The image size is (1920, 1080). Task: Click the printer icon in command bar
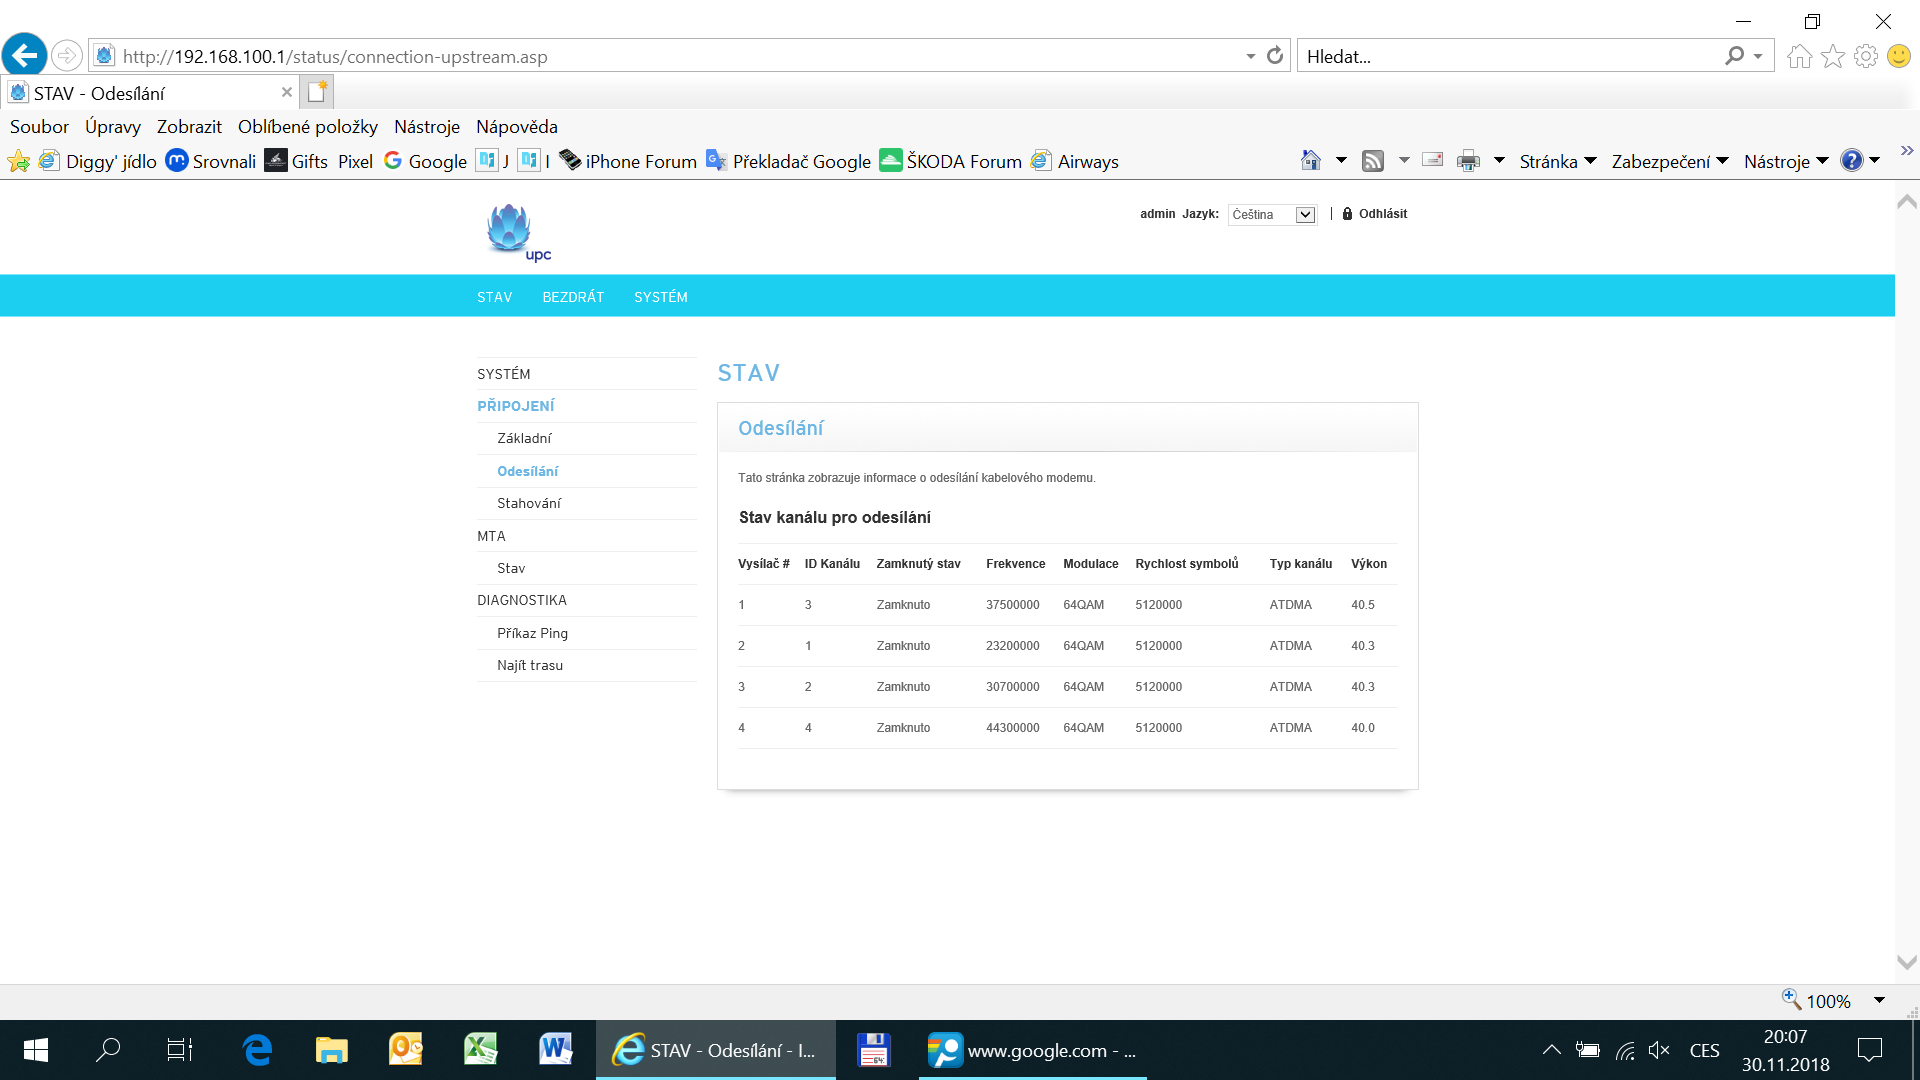[1468, 160]
